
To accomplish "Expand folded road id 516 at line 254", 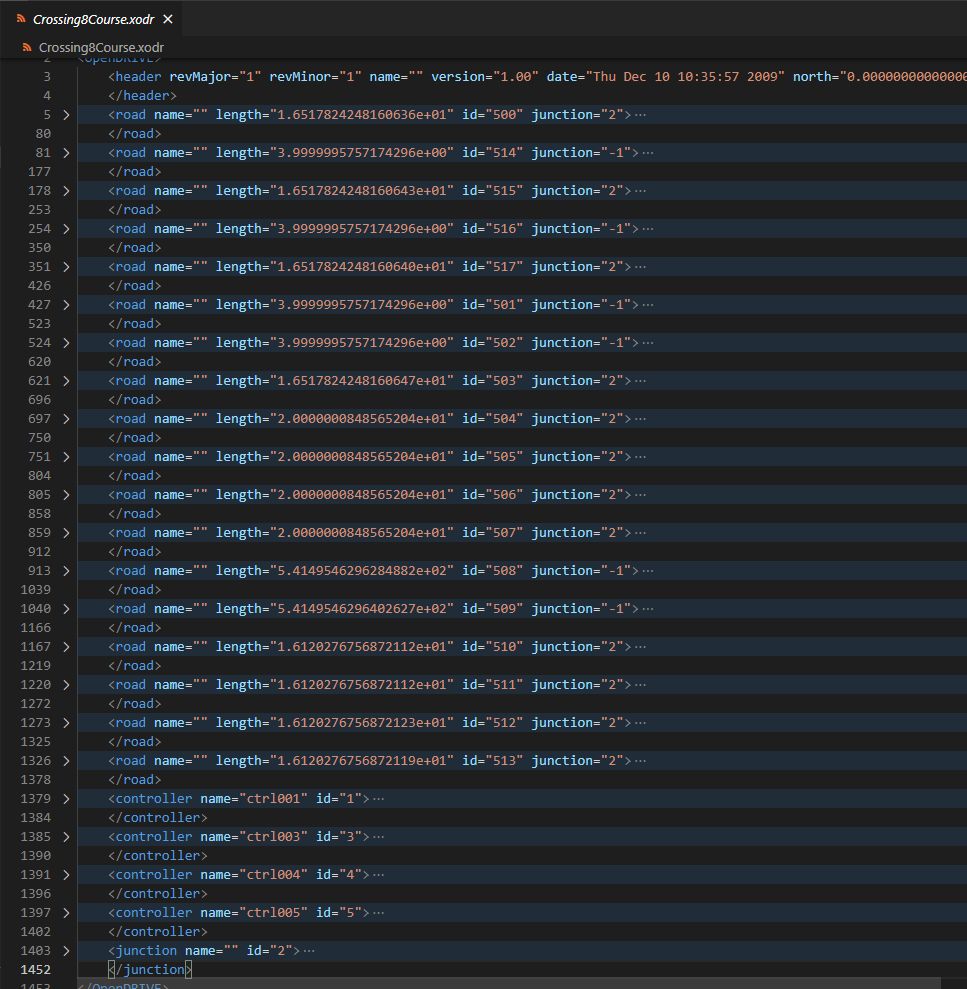I will pyautogui.click(x=66, y=229).
